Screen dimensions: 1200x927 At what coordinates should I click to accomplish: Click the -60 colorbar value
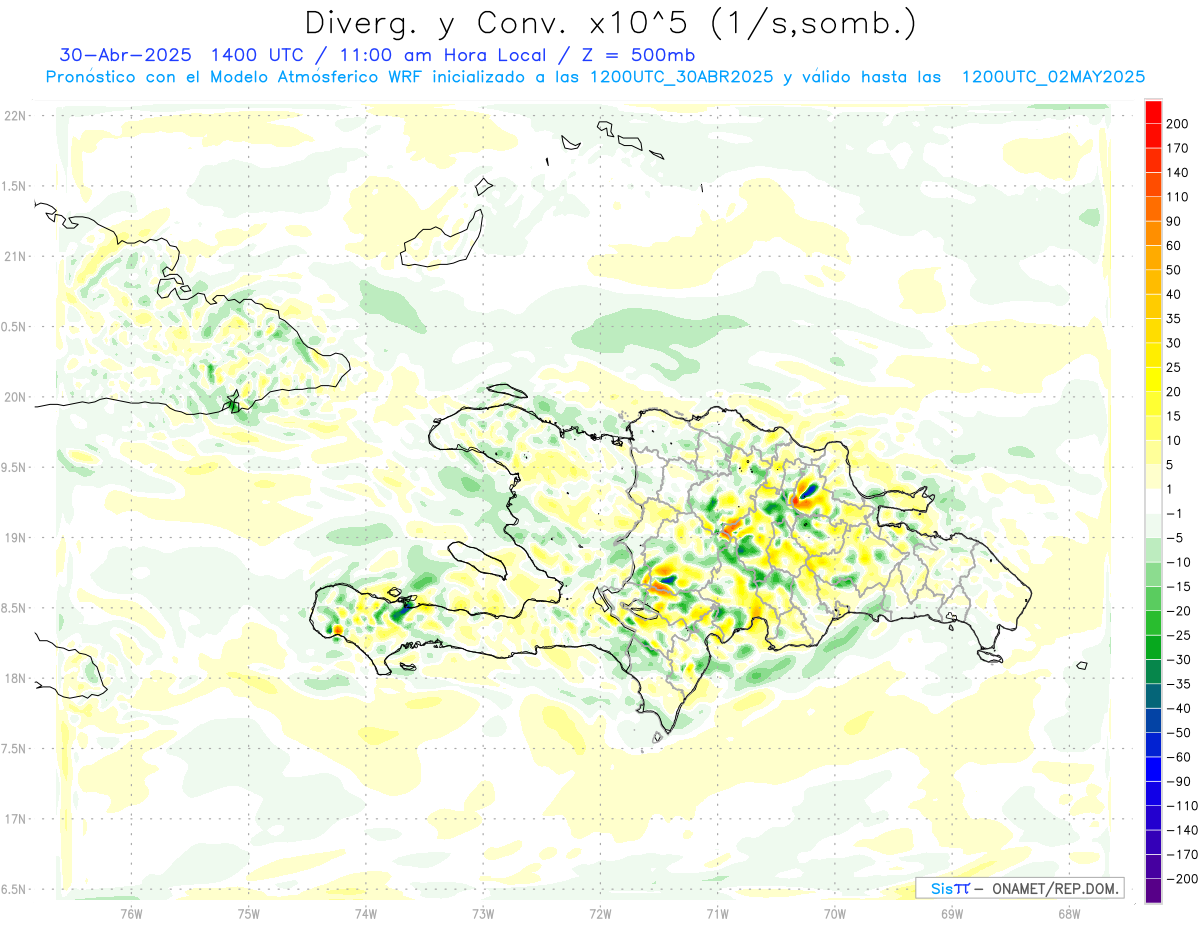coord(1177,757)
